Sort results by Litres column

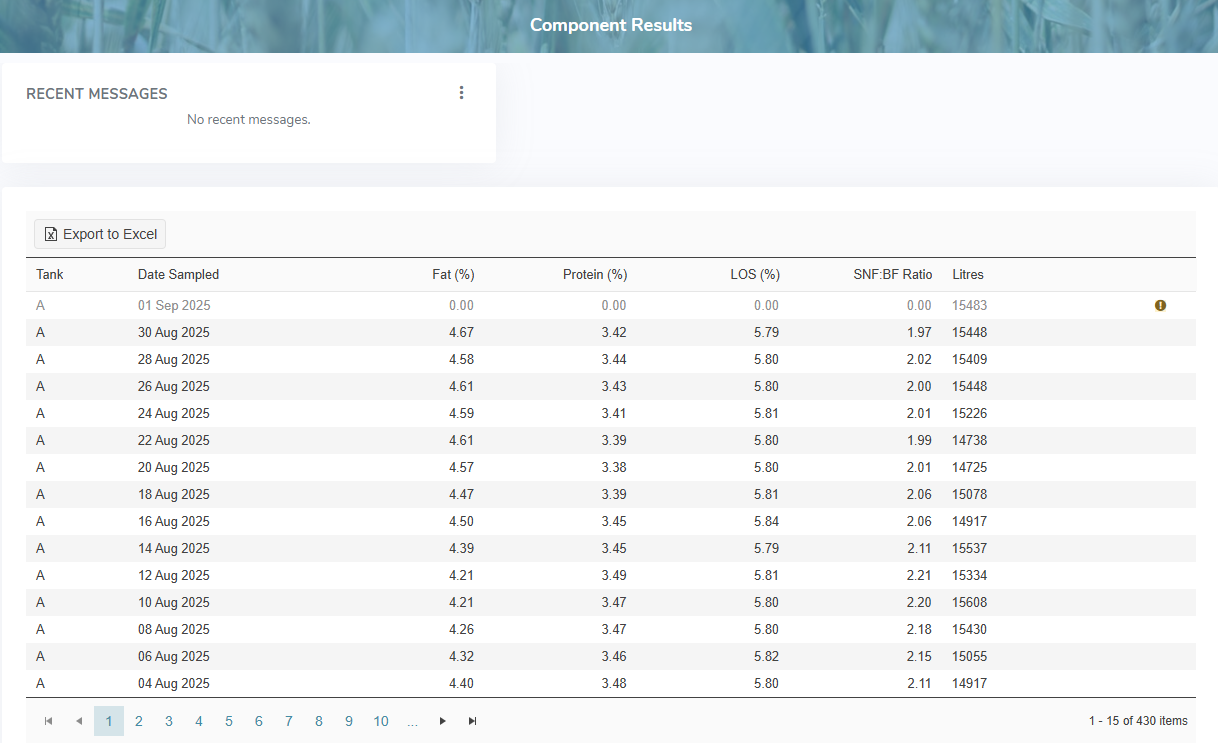969,274
